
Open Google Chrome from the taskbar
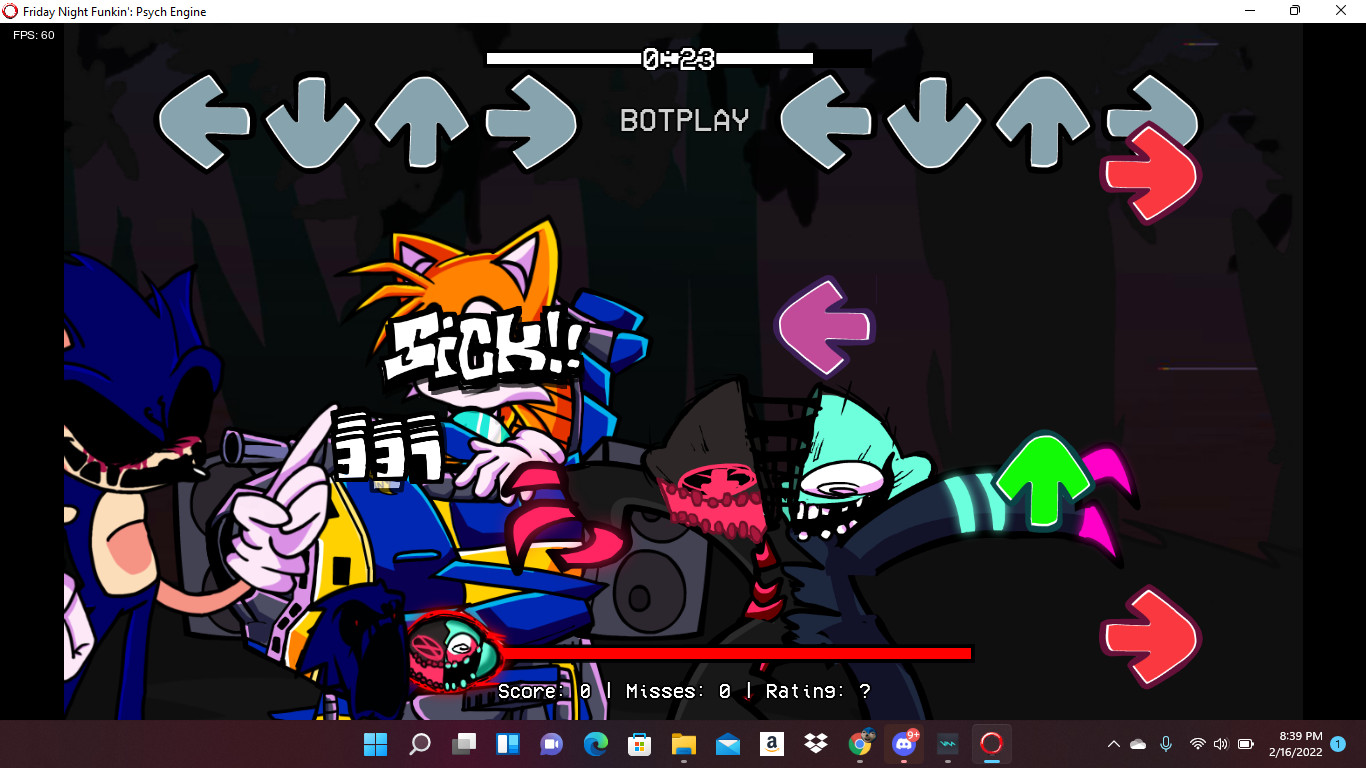pos(858,743)
